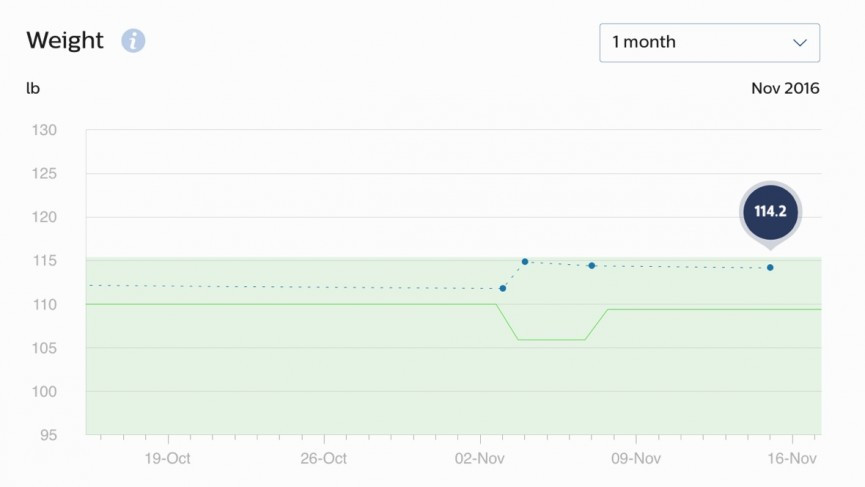Select the highest data point near 115 lb
This screenshot has width=865, height=487.
click(525, 262)
